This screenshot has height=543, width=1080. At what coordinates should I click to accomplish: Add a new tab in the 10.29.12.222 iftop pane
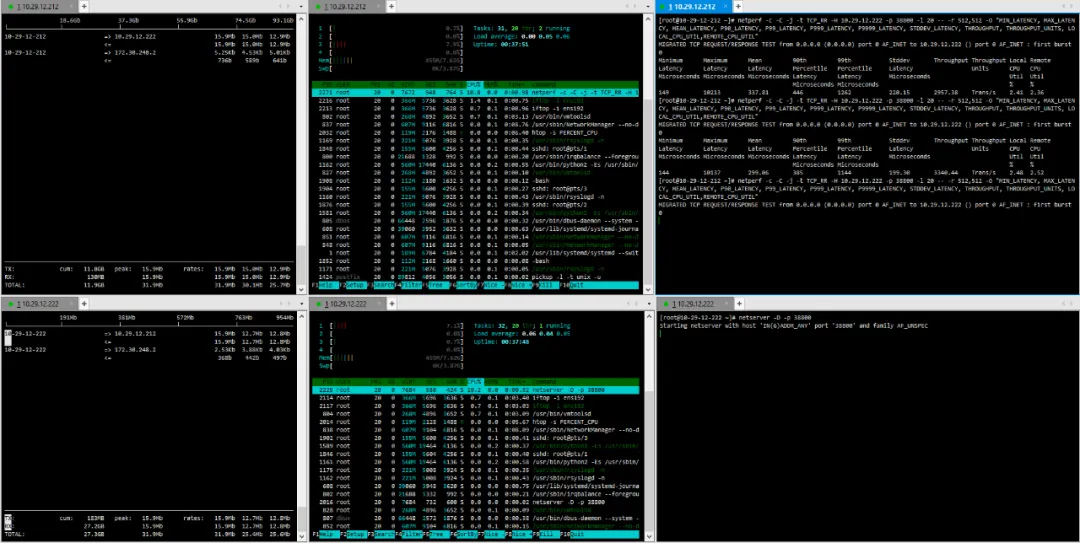pos(84,304)
